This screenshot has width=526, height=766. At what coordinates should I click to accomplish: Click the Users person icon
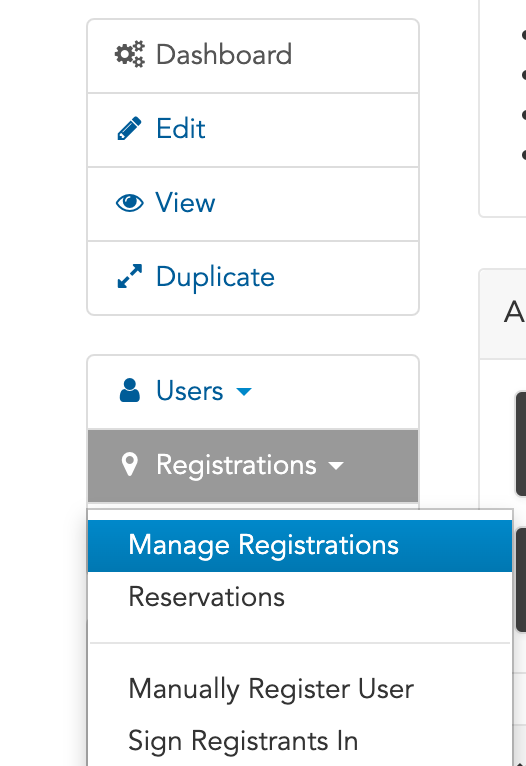click(129, 390)
